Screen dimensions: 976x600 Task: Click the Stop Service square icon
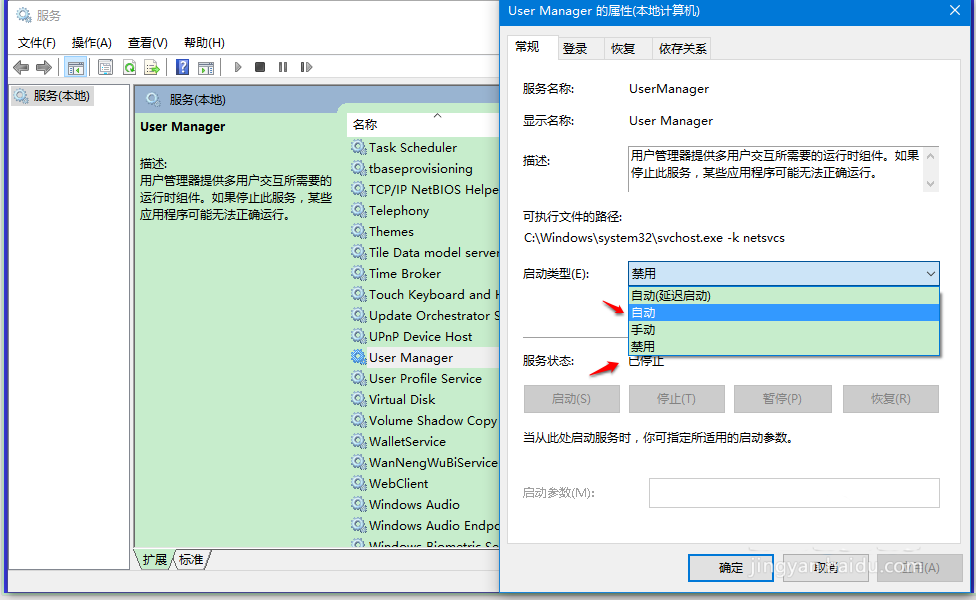[260, 67]
